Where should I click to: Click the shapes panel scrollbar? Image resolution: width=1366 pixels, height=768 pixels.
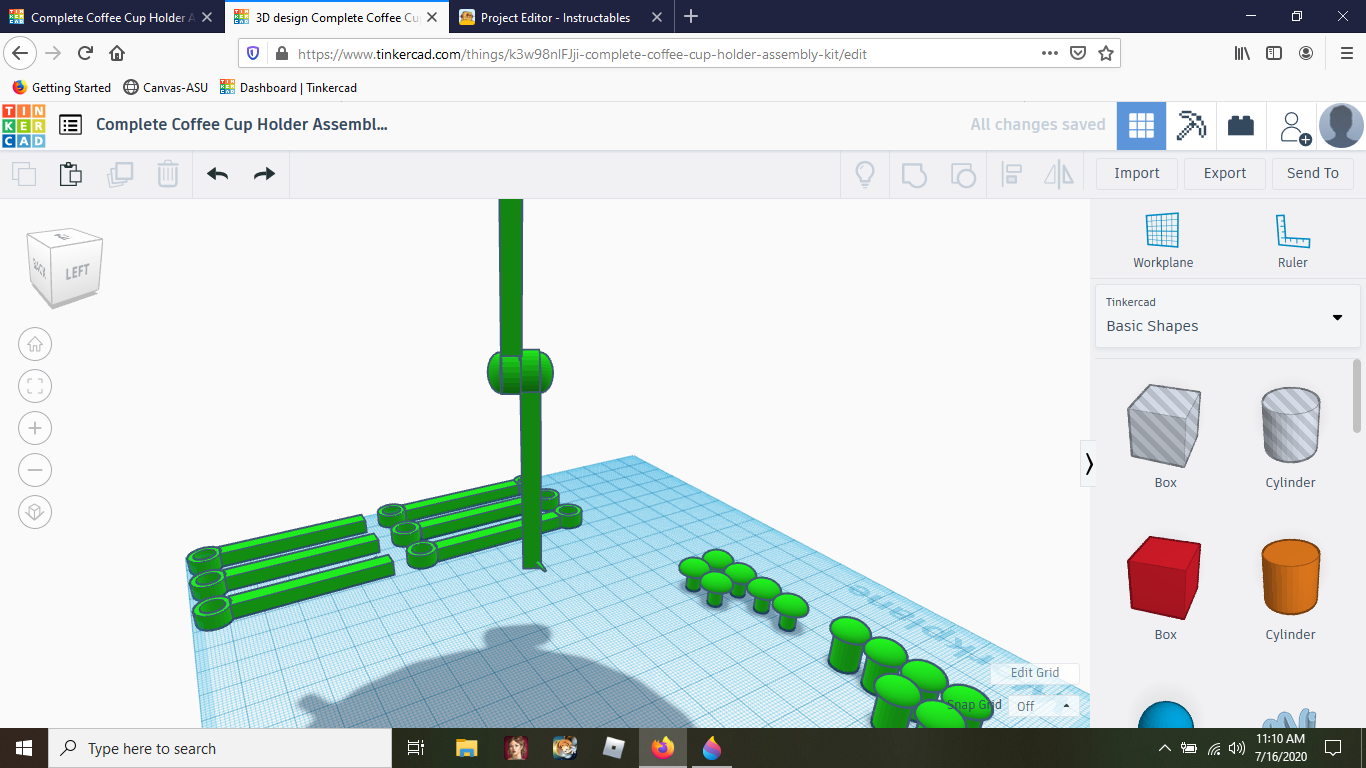pos(1357,397)
